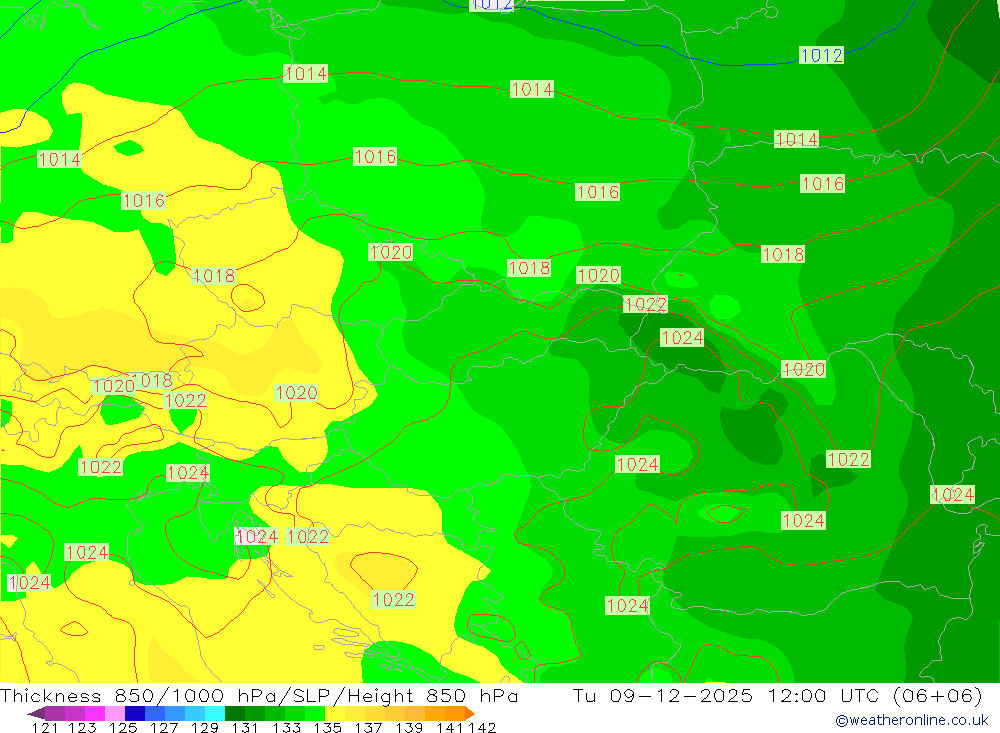Click the date 09-12-2025
Screen dimensions: 1000x733
pyautogui.click(x=681, y=695)
